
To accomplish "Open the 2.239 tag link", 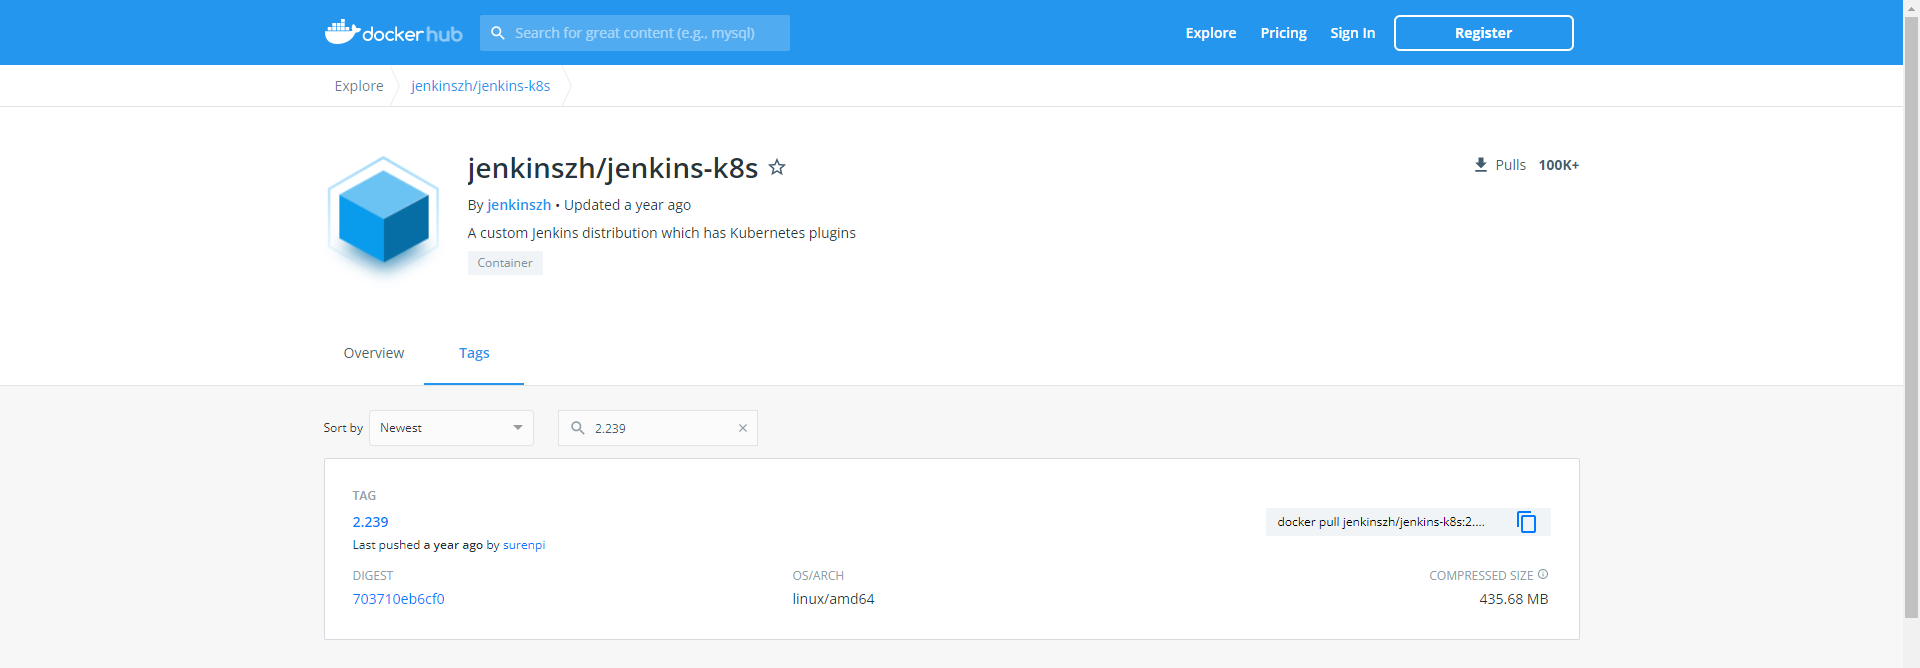I will point(370,522).
